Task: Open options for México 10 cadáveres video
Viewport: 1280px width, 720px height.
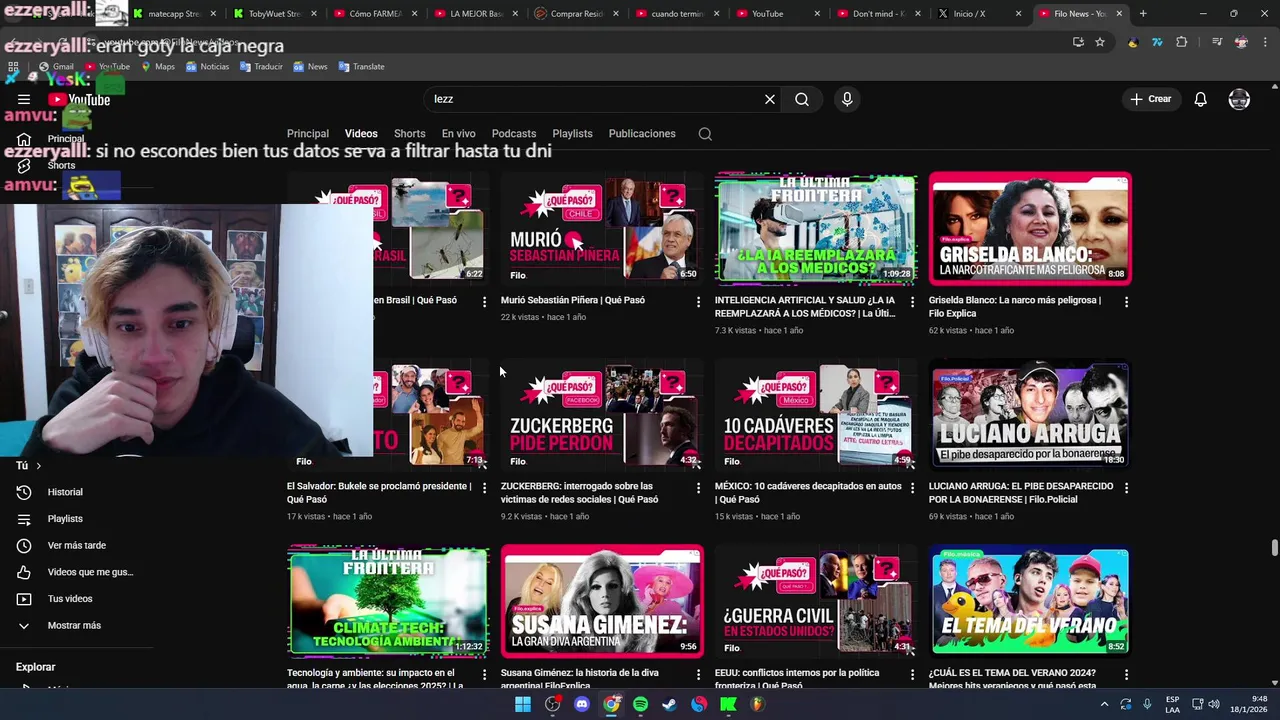Action: point(912,487)
